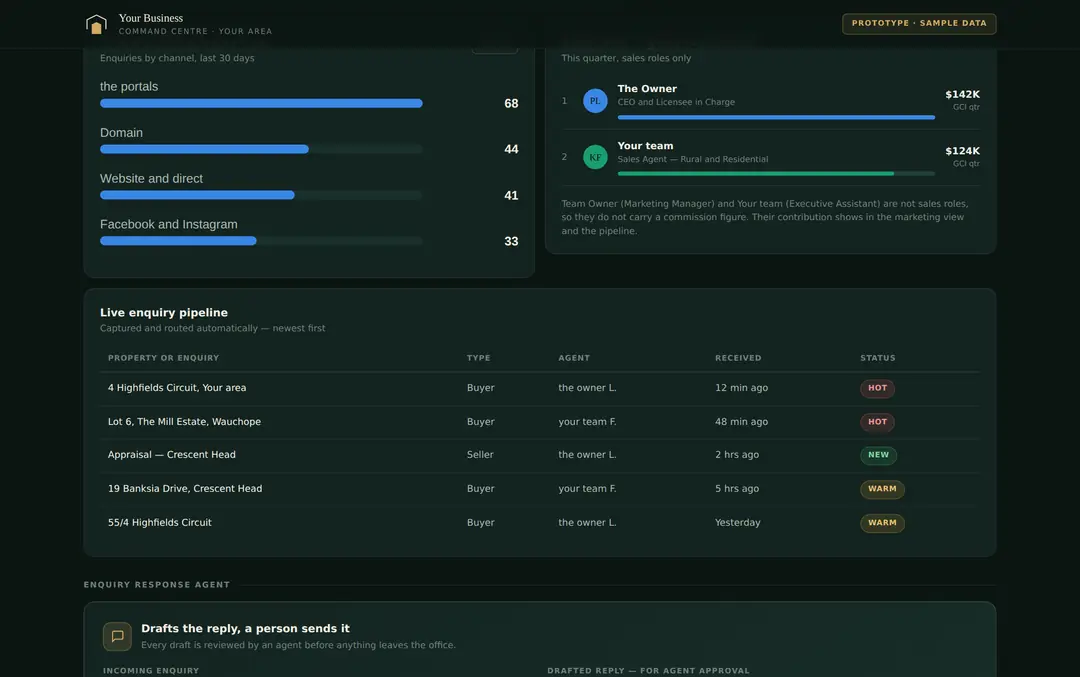Click the HOT status for 4 Highfields Circuit

877,388
